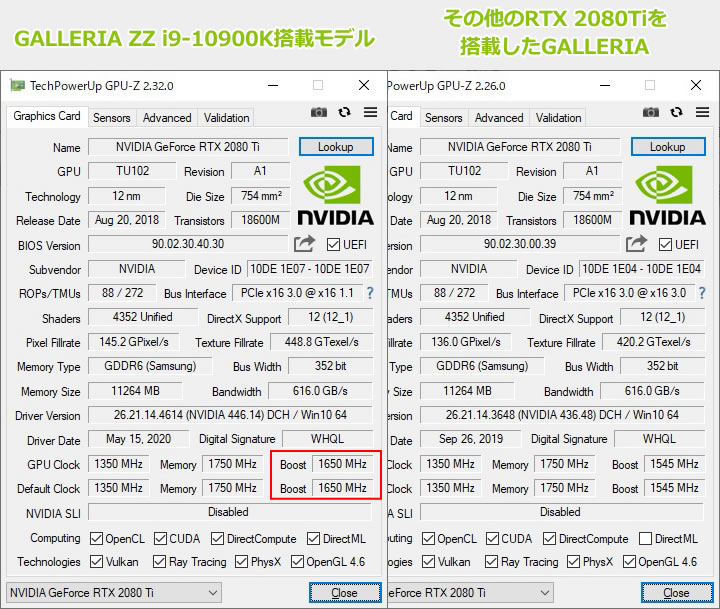Open the hamburger menu in left GPU-Z window
Image resolution: width=720 pixels, height=609 pixels.
coord(370,112)
